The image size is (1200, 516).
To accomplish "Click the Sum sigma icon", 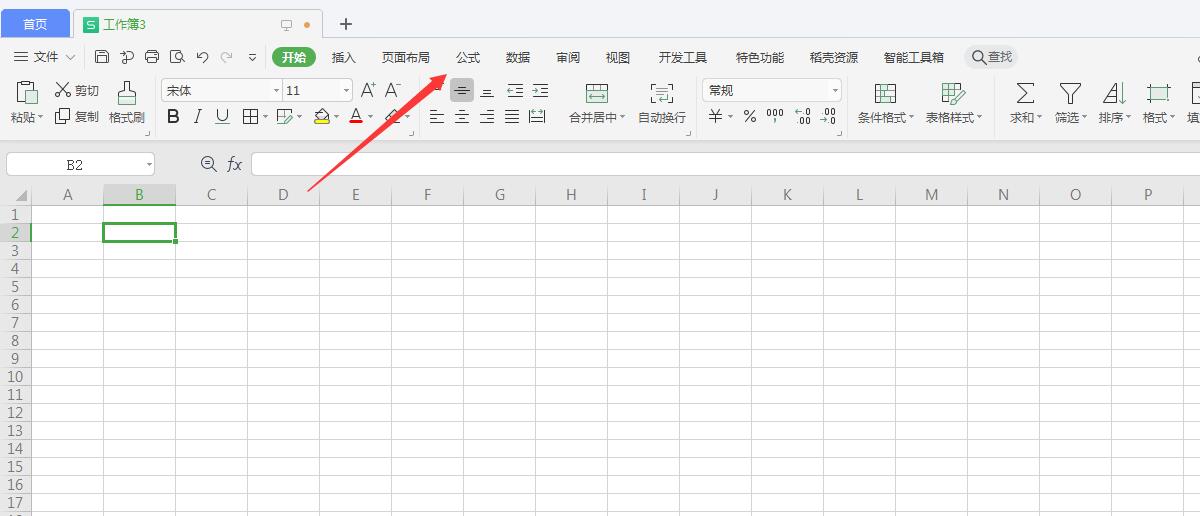I will tap(1025, 93).
